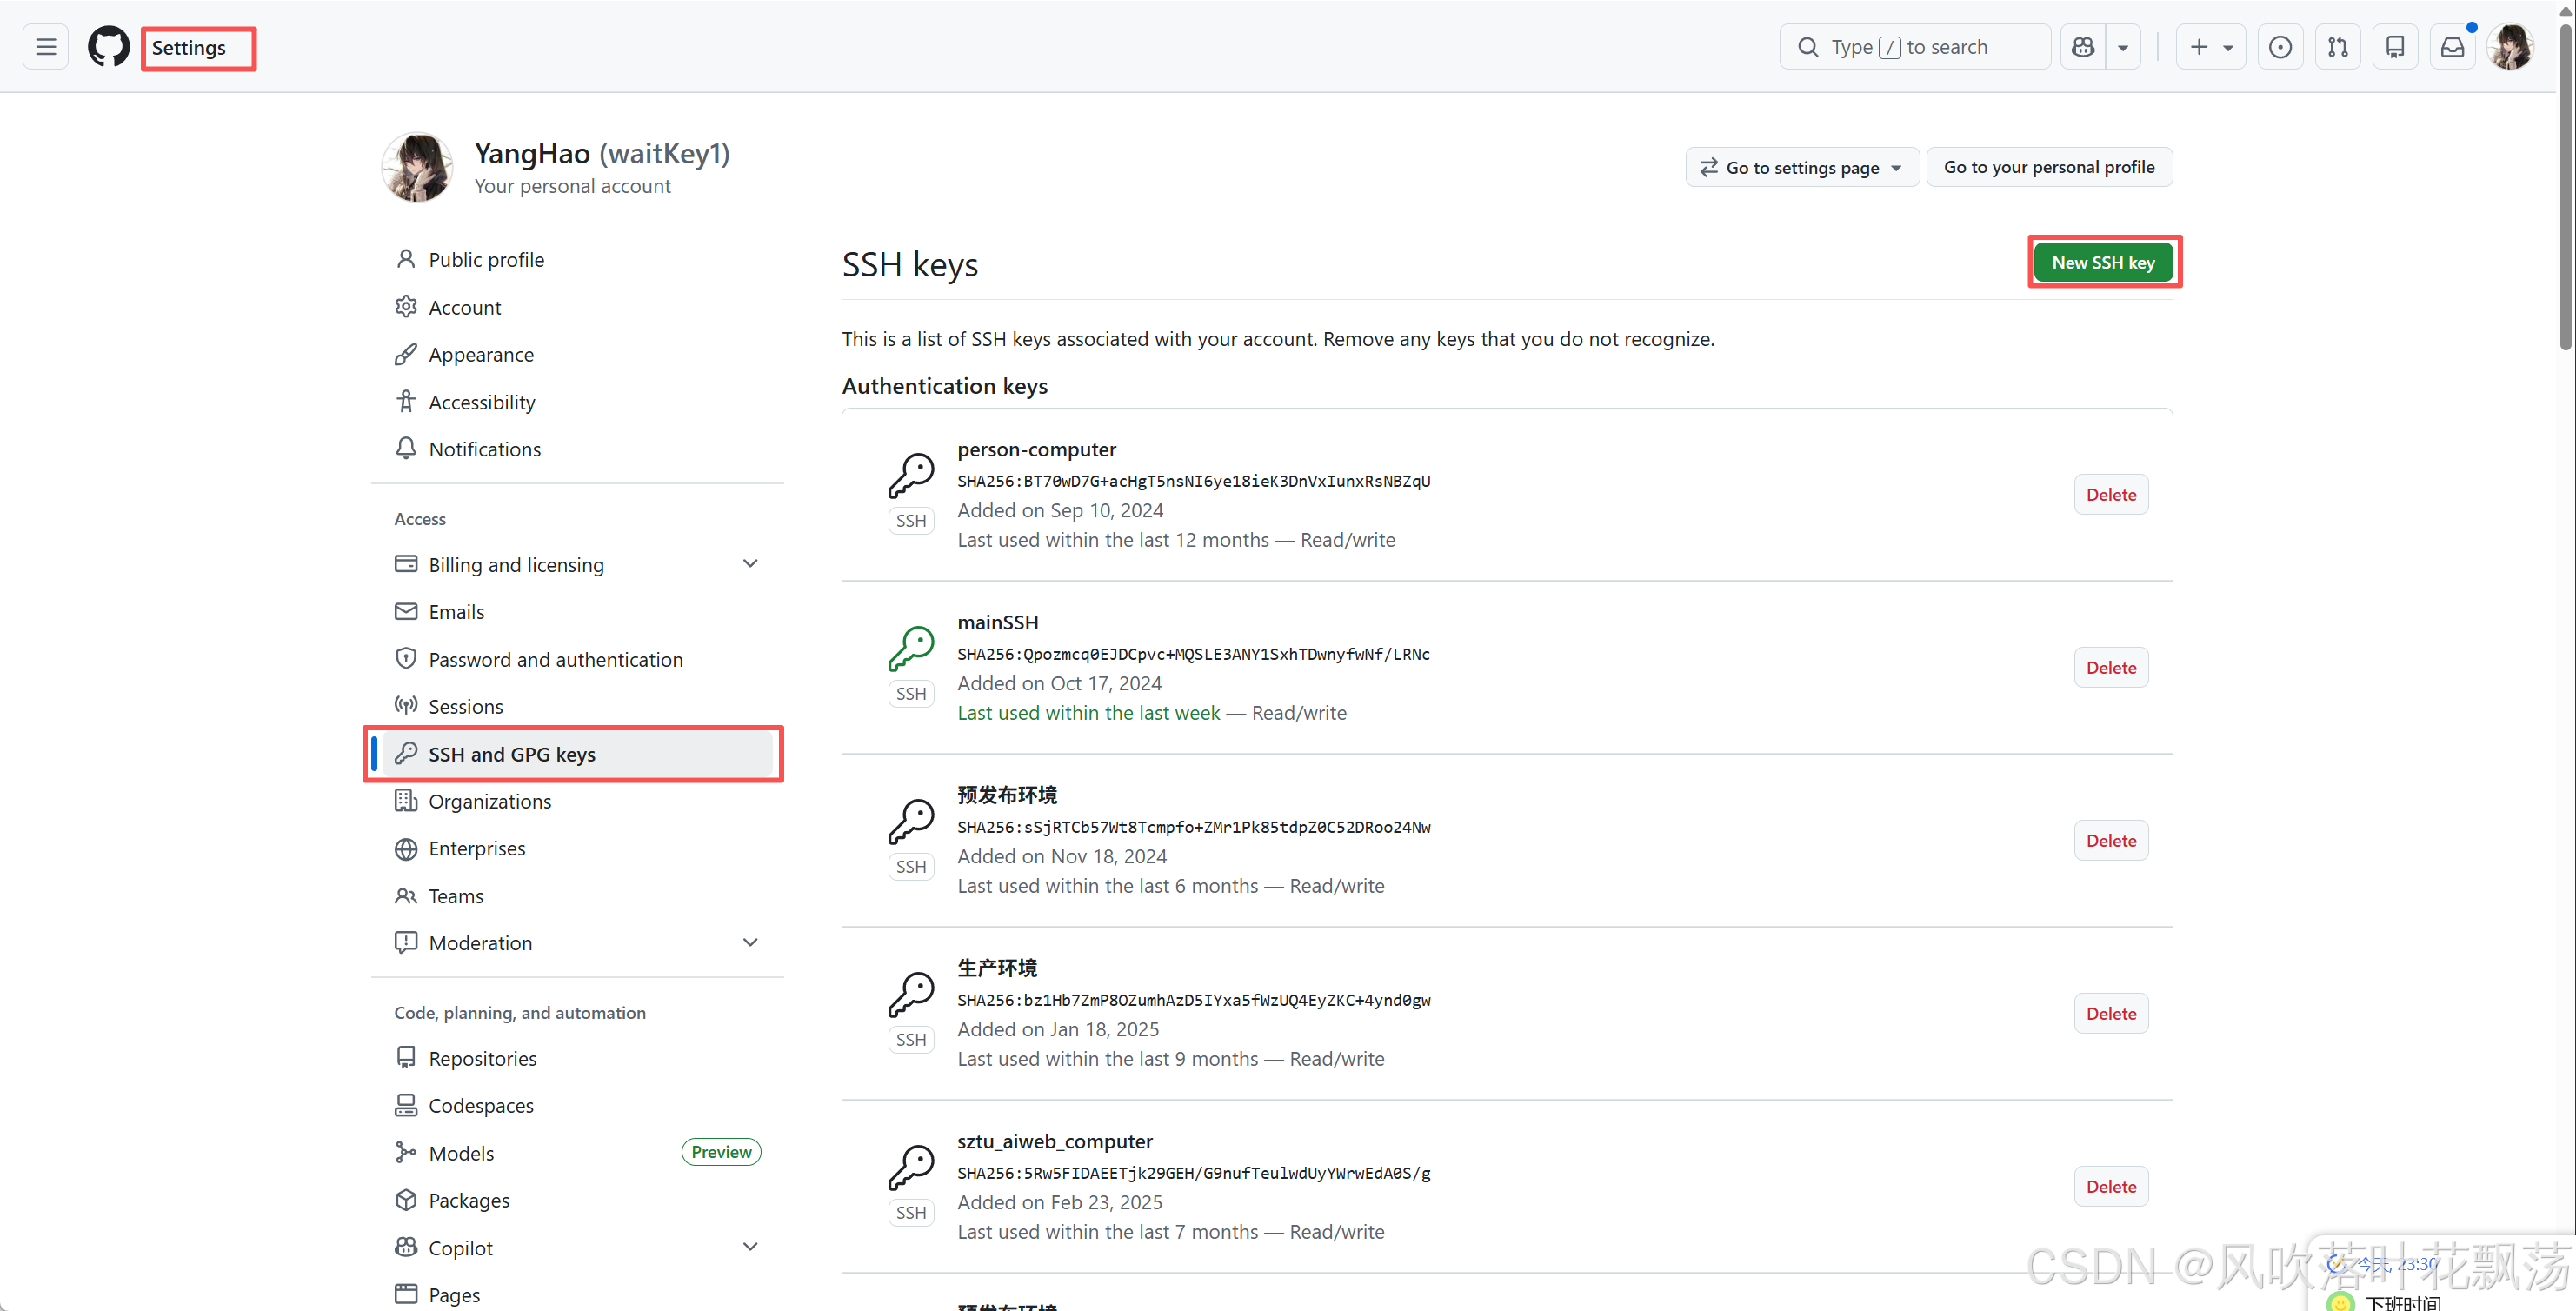Click the user avatar in top bar
The height and width of the screenshot is (1311, 2576).
click(2510, 47)
